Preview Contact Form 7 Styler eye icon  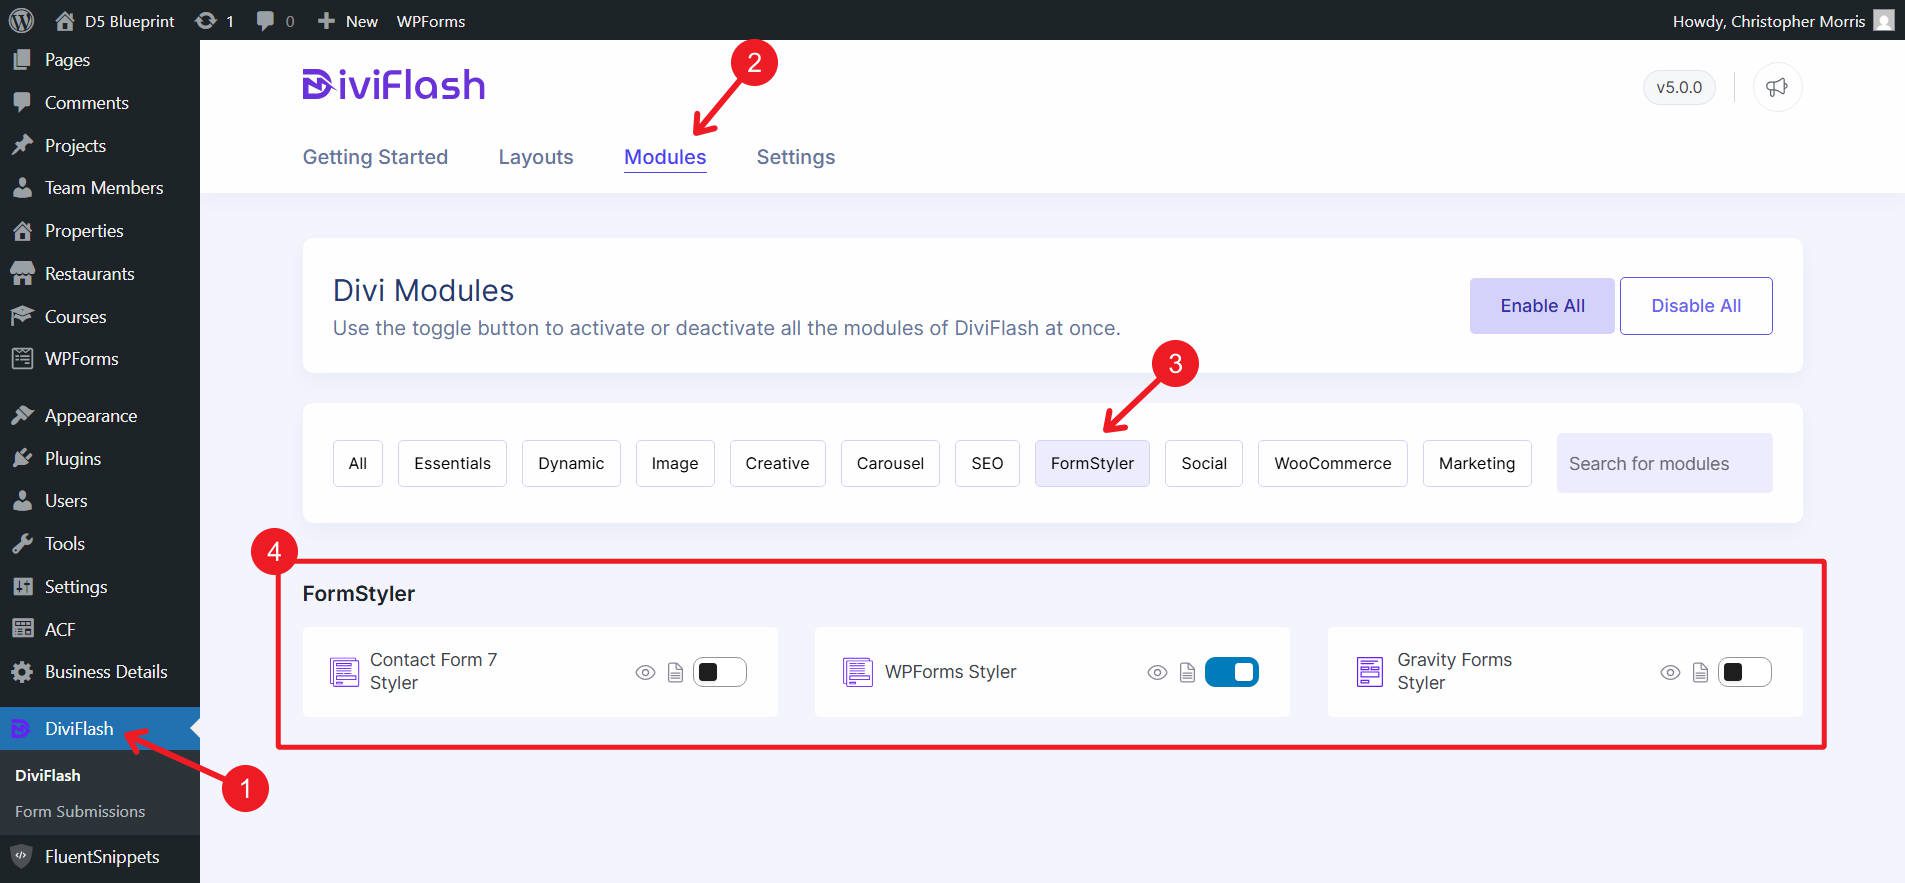tap(645, 673)
